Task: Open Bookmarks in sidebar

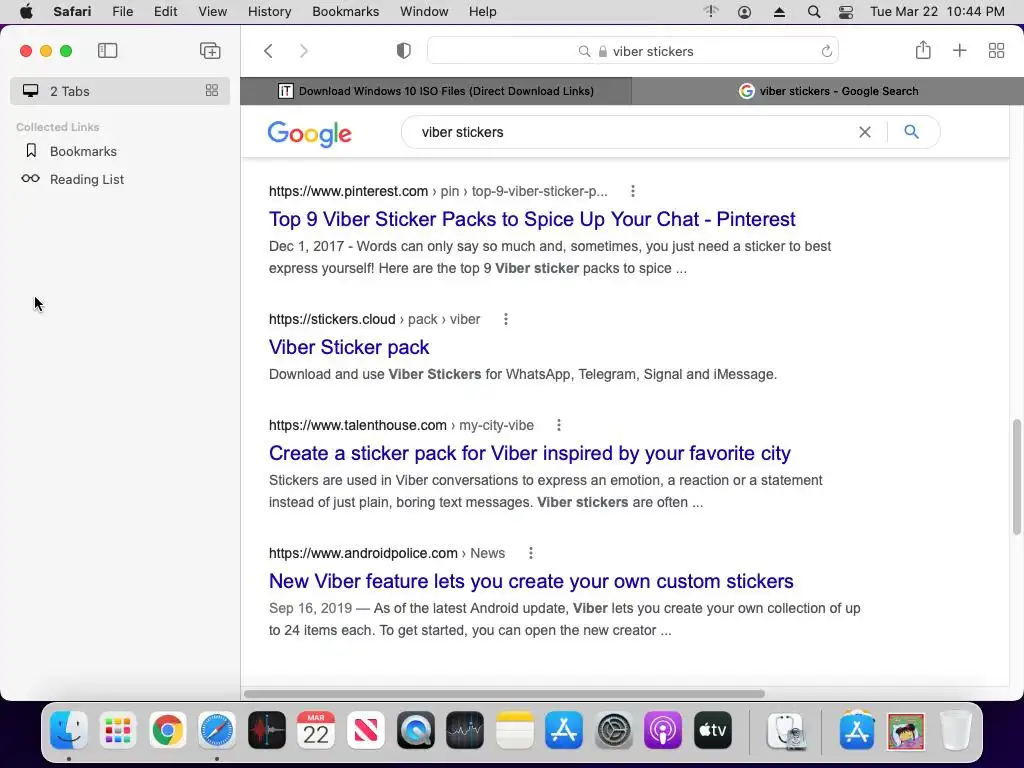Action: coord(83,152)
